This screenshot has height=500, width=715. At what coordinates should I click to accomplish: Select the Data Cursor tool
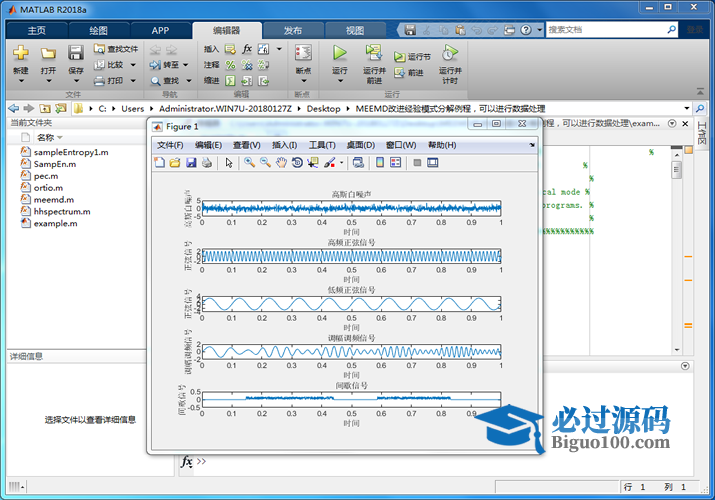[x=313, y=162]
